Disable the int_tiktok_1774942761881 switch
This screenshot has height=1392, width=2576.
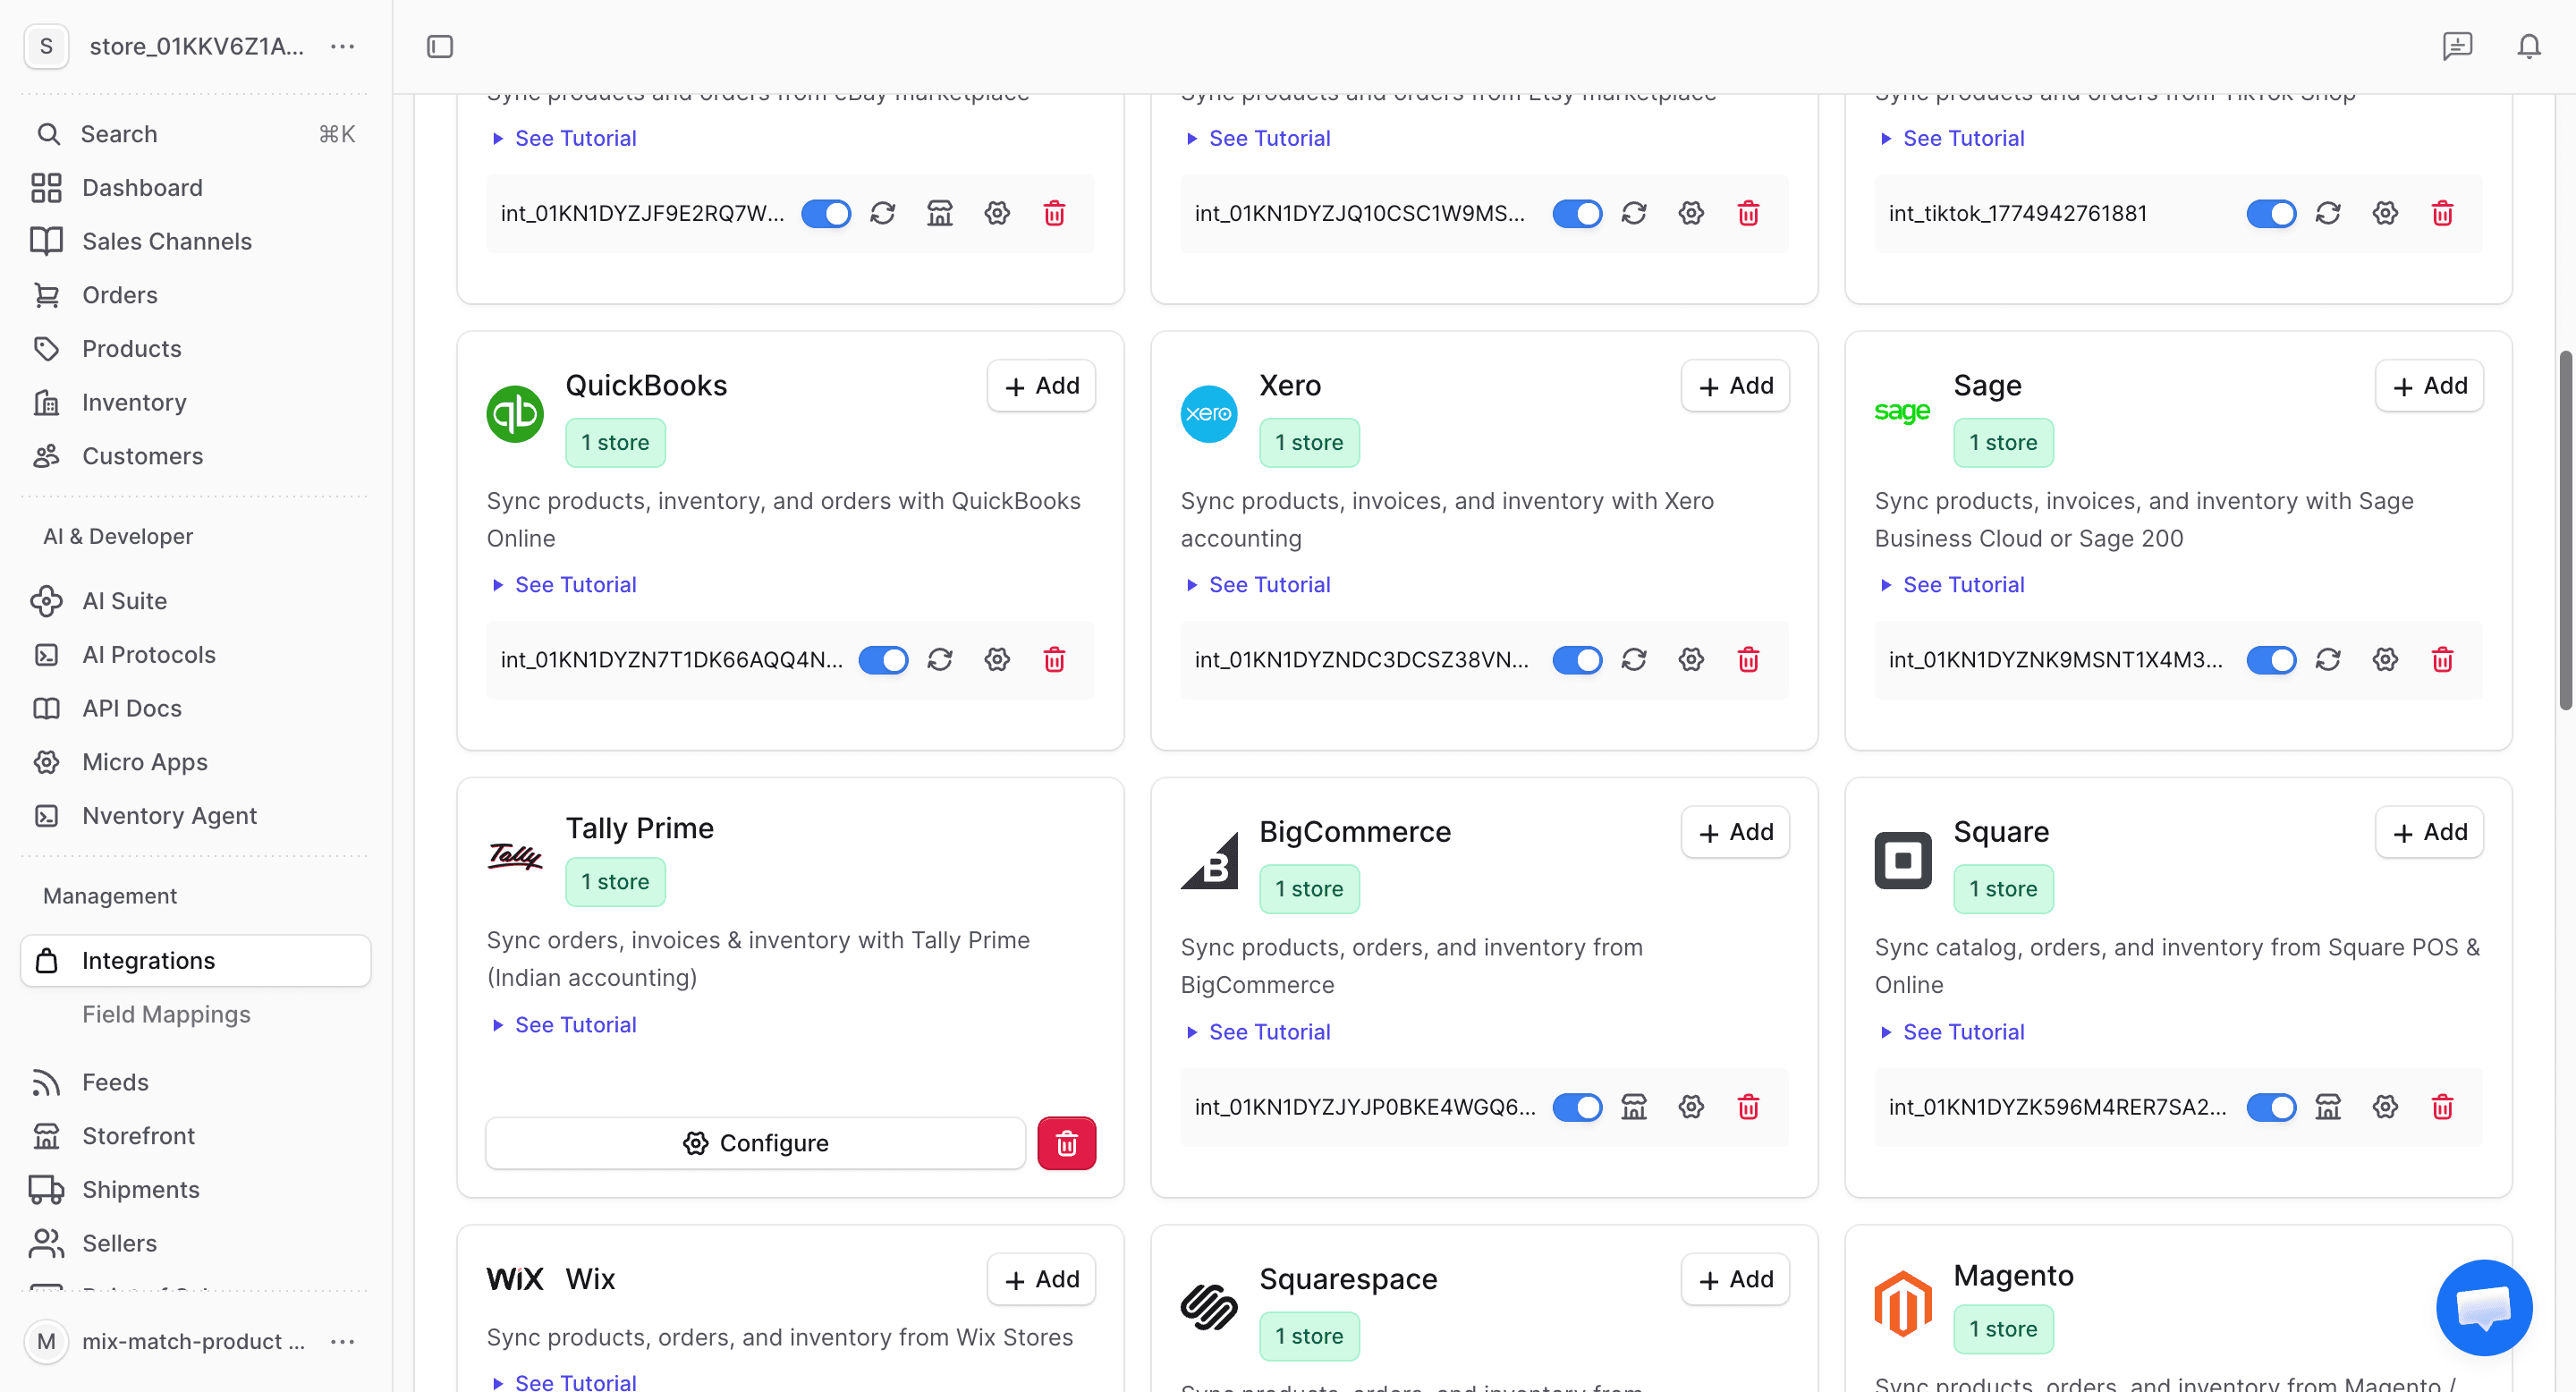click(x=2271, y=213)
